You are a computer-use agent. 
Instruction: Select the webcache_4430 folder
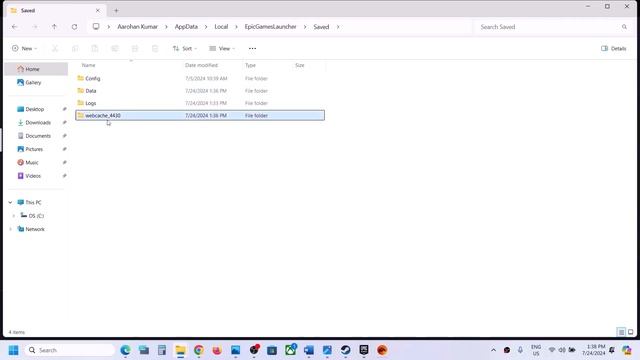click(x=200, y=116)
